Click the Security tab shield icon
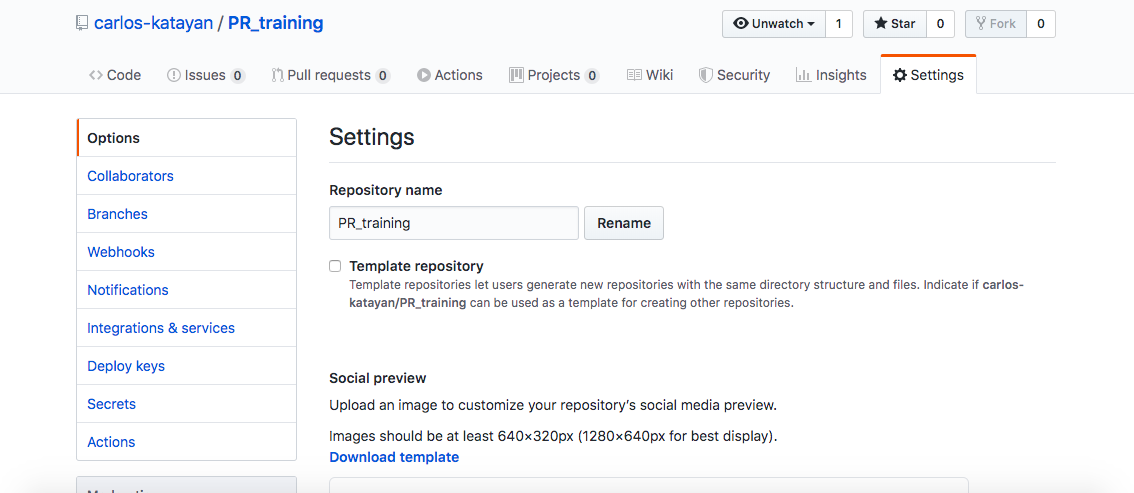Image resolution: width=1134 pixels, height=493 pixels. pyautogui.click(x=706, y=75)
